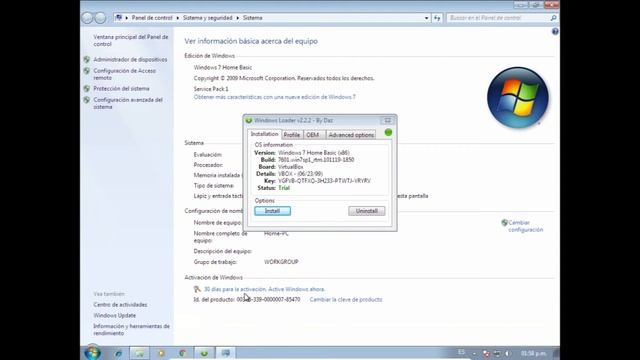Open Información y herramientas de rendimiento link

coord(131,330)
